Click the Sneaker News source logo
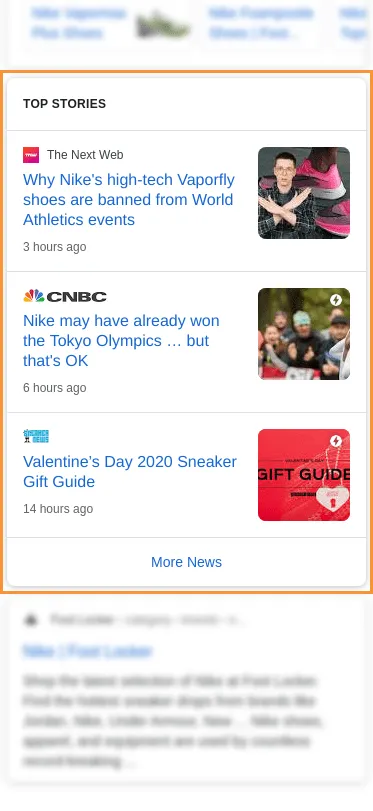 point(36,437)
